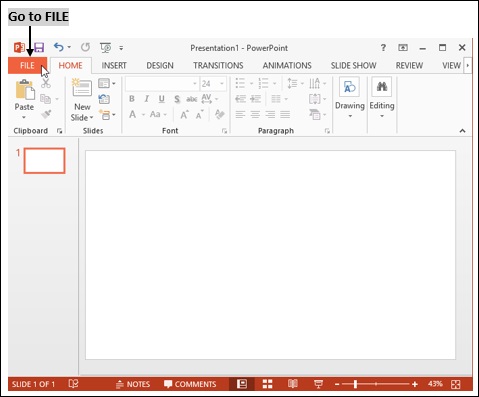Switch to the DESIGN tab
The image size is (479, 397).
(160, 65)
